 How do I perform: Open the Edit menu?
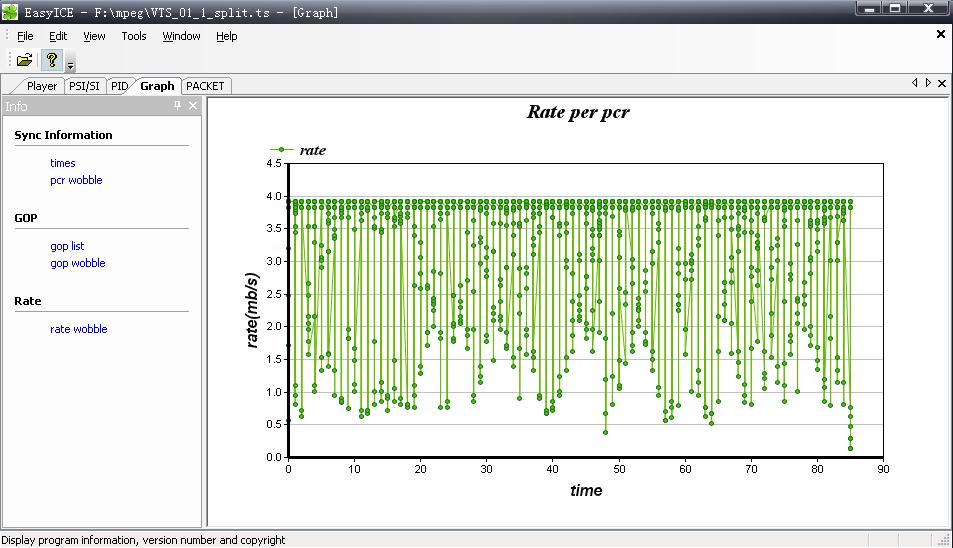click(58, 36)
